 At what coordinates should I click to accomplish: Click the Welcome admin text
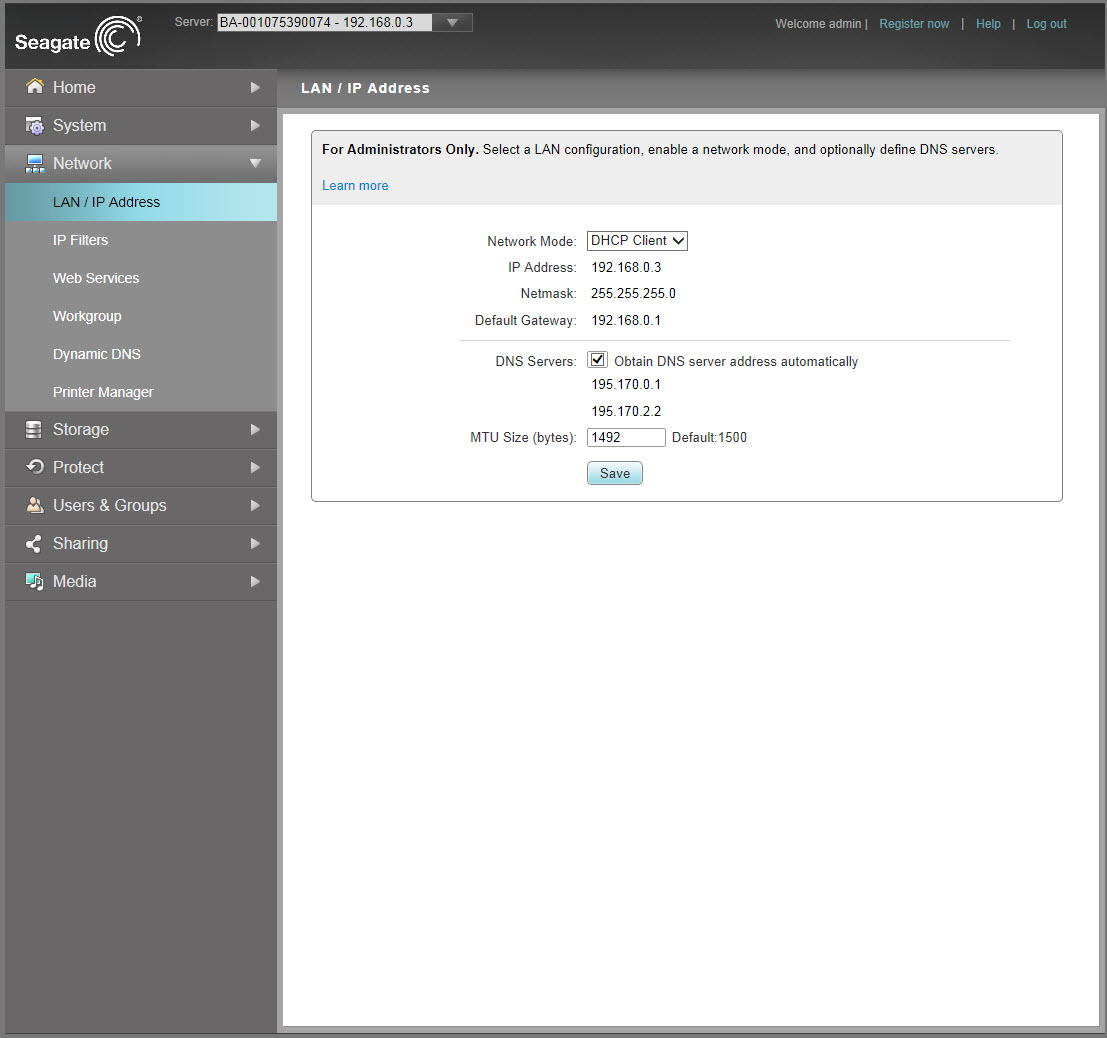point(818,24)
